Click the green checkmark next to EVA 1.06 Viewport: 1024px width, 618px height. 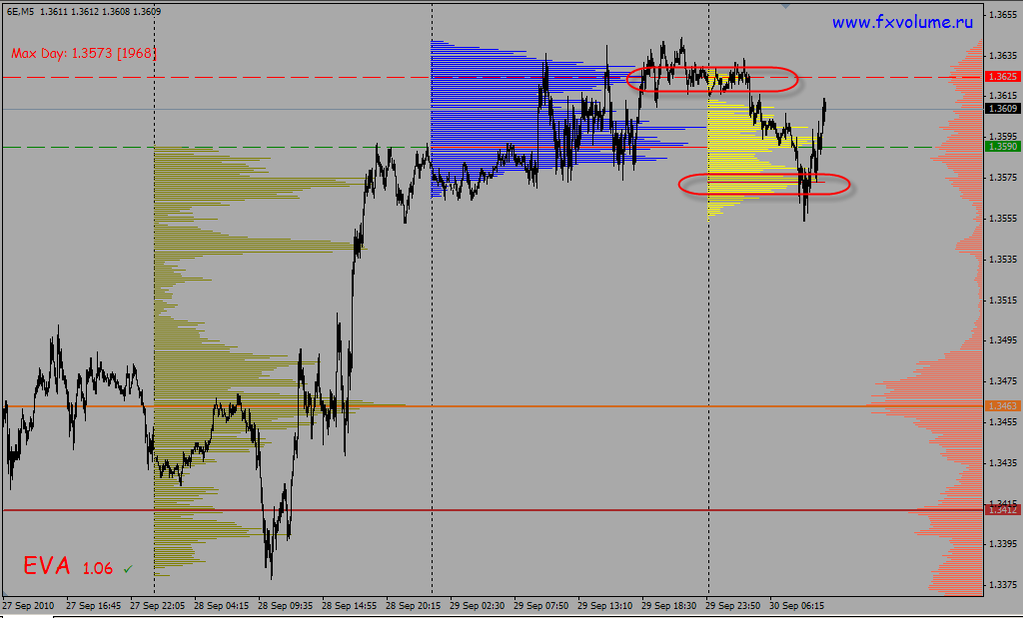(127, 568)
